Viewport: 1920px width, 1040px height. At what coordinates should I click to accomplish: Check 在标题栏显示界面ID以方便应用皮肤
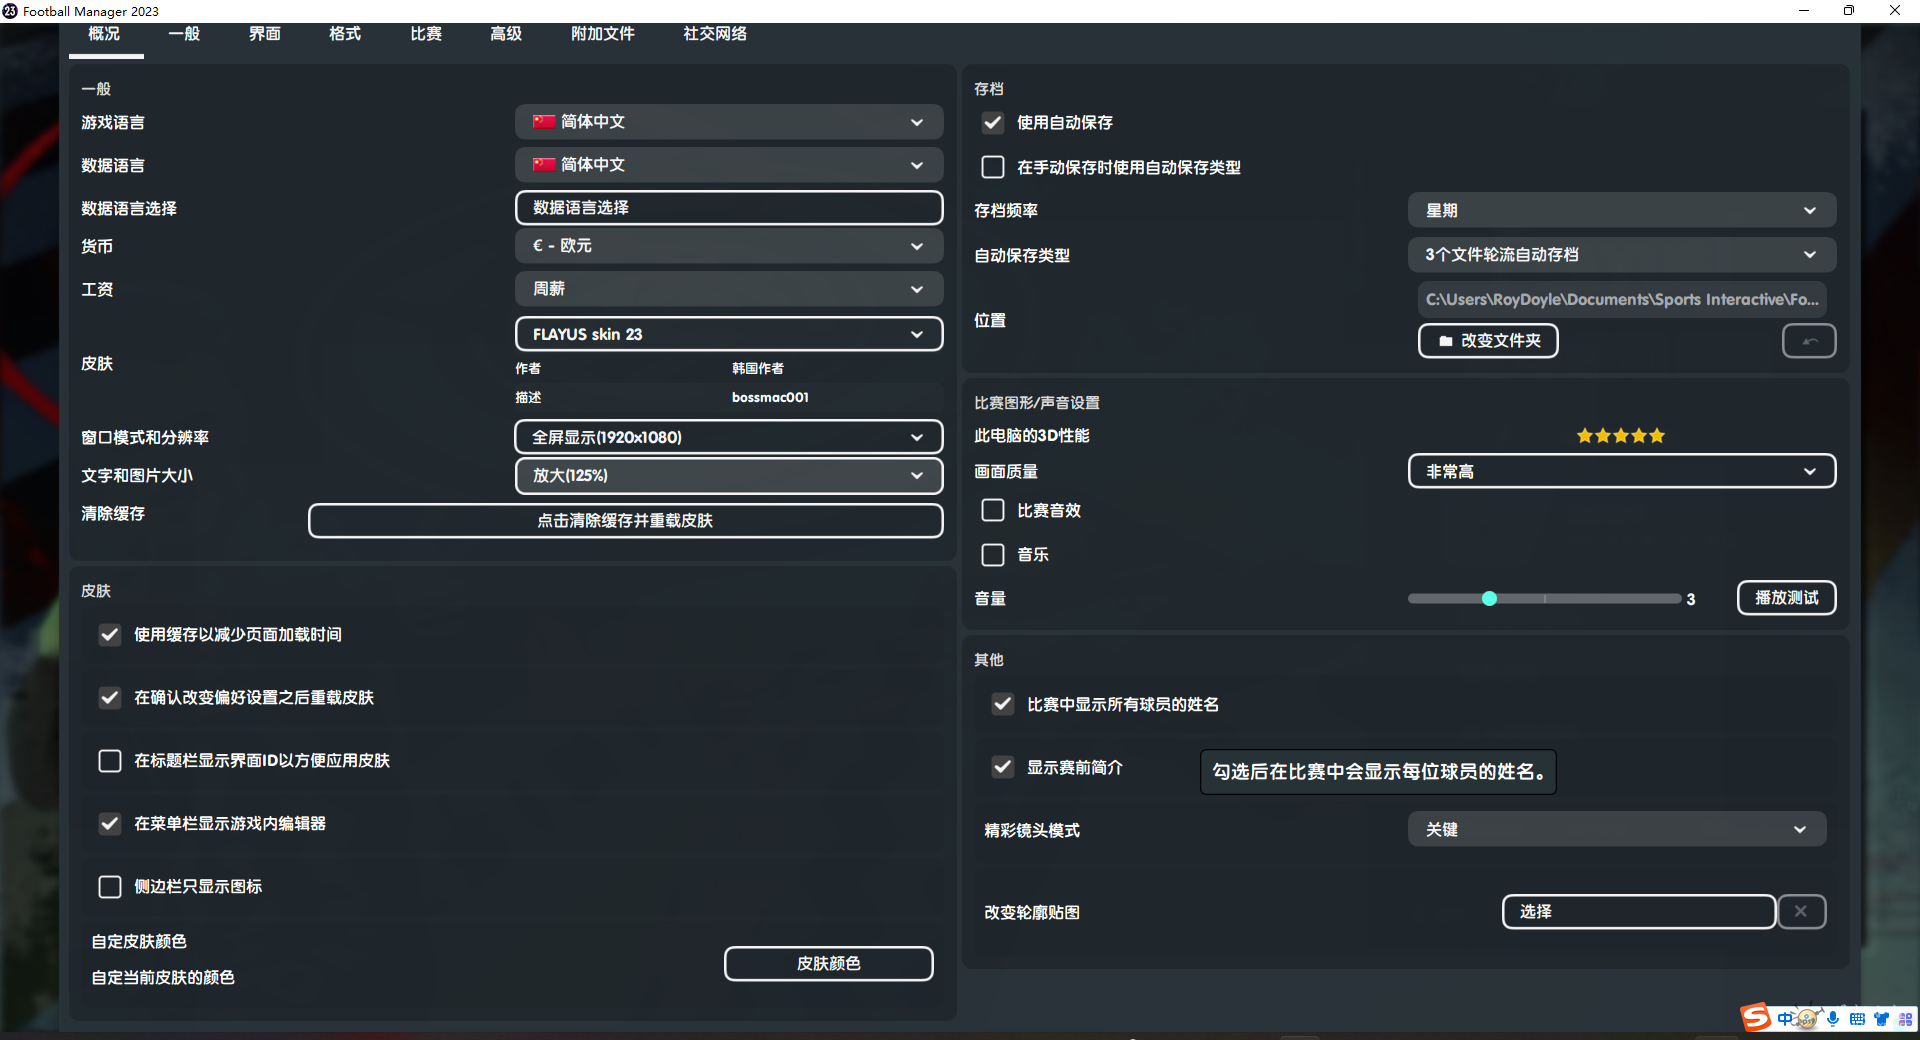(110, 760)
